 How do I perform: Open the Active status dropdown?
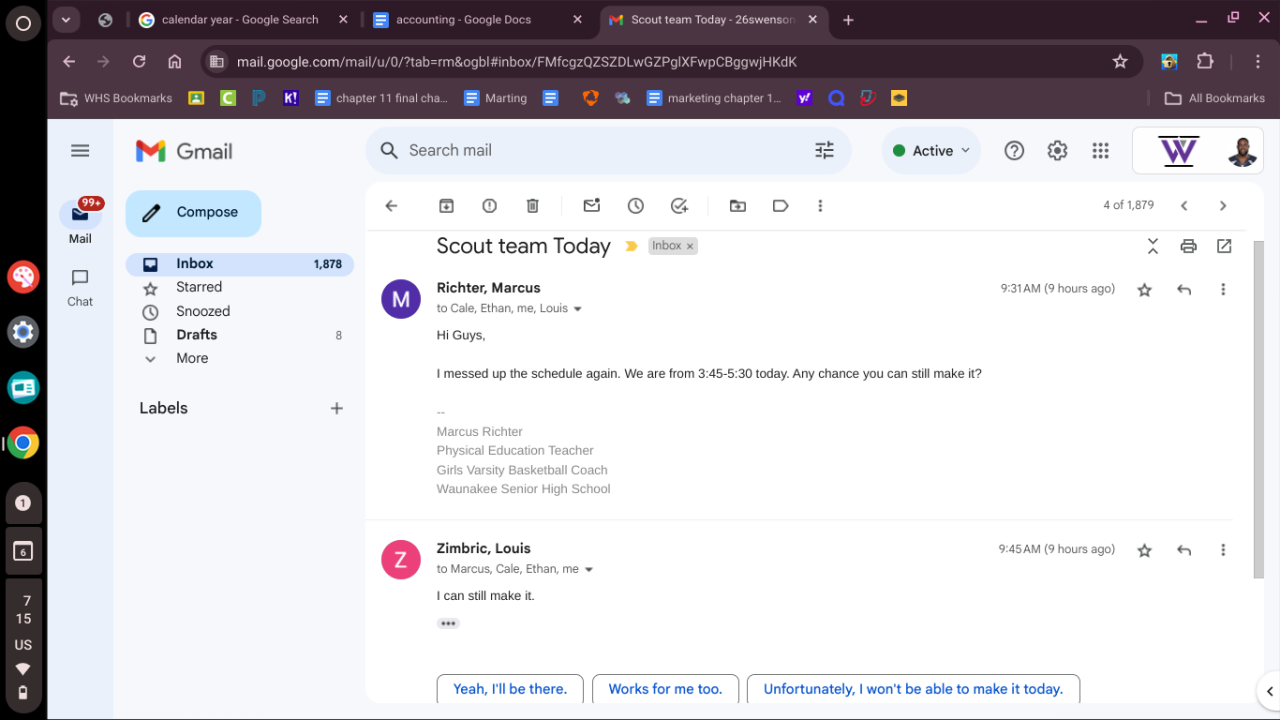pyautogui.click(x=931, y=151)
